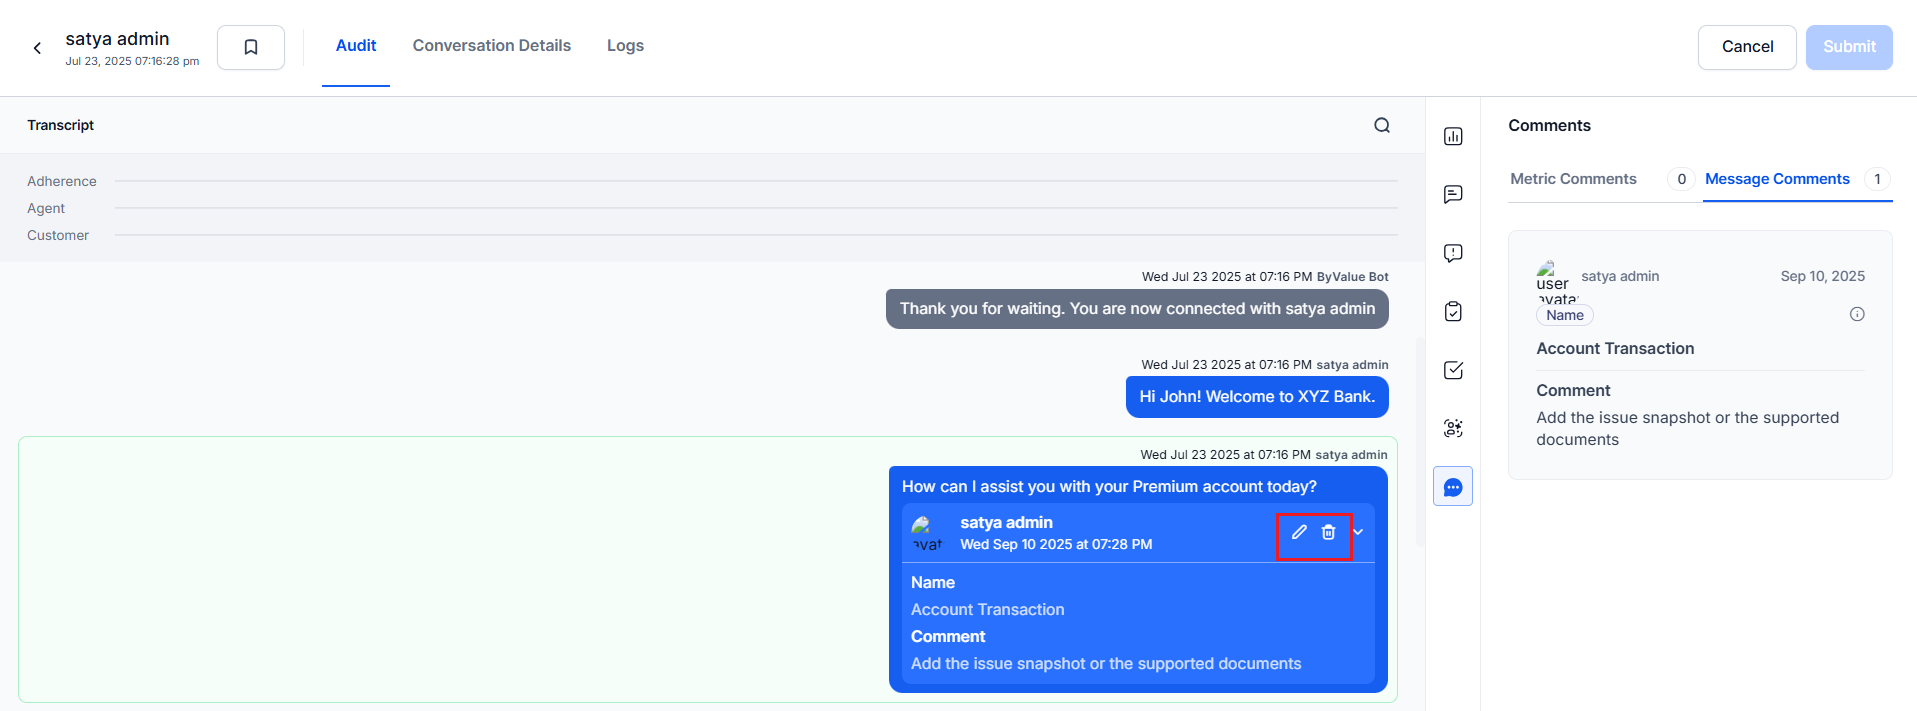Open the Logs tab
1917x711 pixels.
[x=625, y=46]
